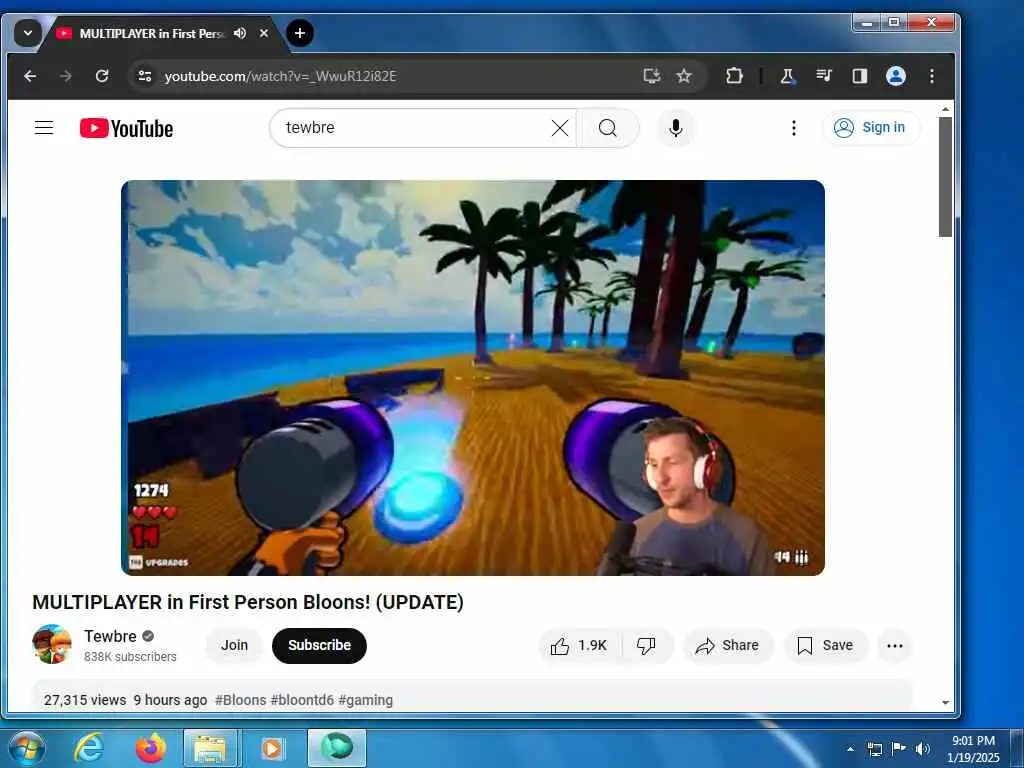Open the Windows Start menu
The height and width of the screenshot is (768, 1024).
[x=27, y=748]
